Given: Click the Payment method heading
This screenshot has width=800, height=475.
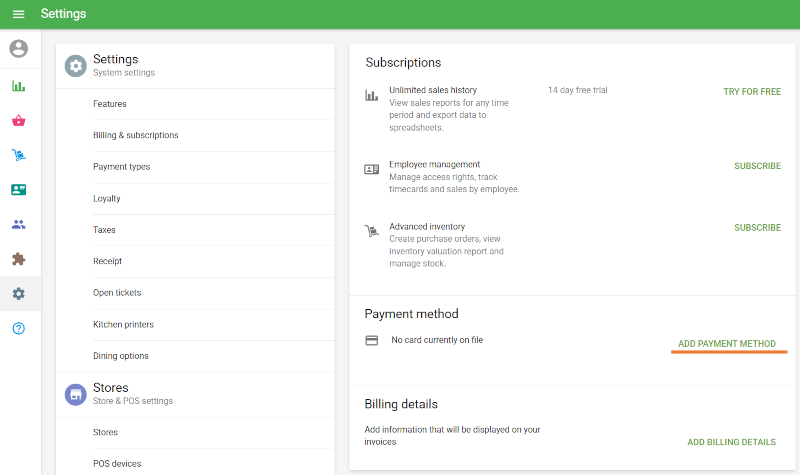Looking at the screenshot, I should [411, 314].
